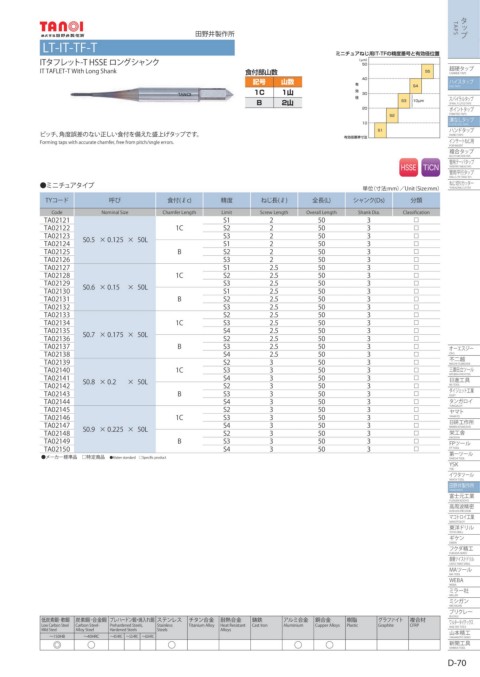
Task: Select code TA02126
Action: tap(57, 259)
